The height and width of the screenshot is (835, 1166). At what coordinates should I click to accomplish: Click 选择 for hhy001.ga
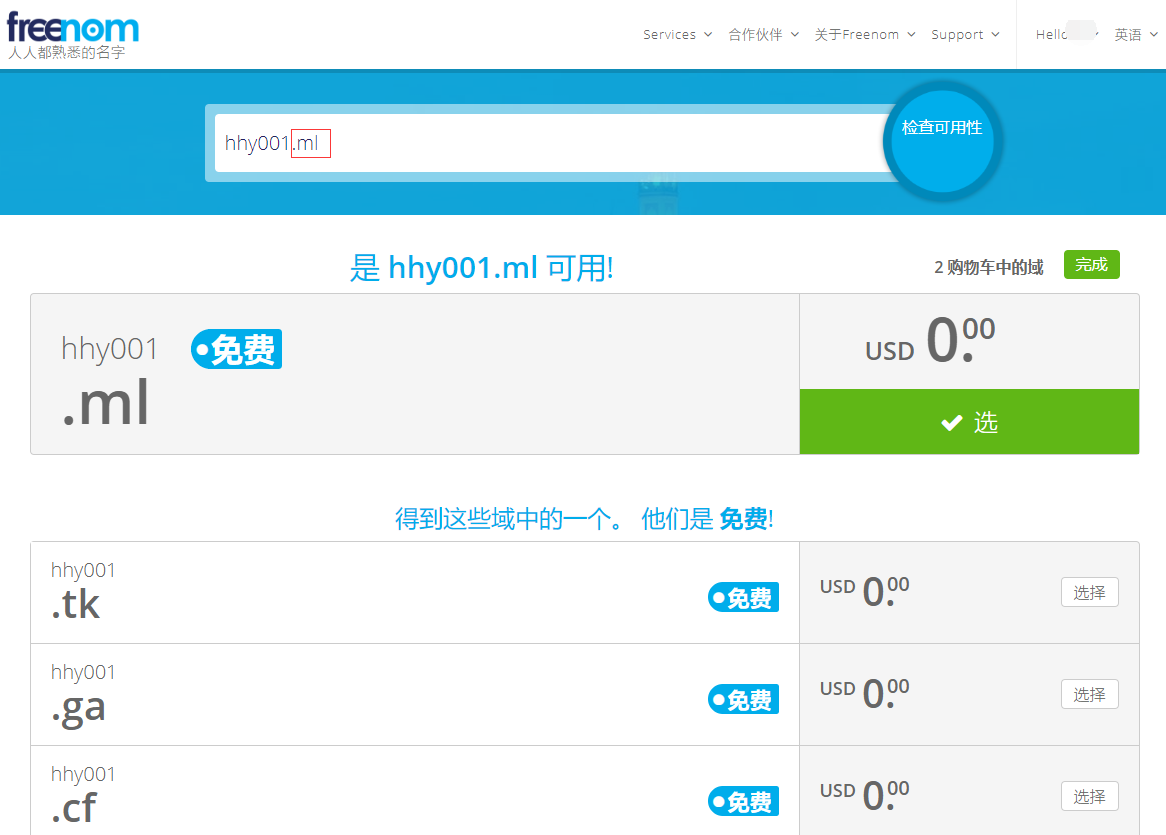pos(1089,694)
